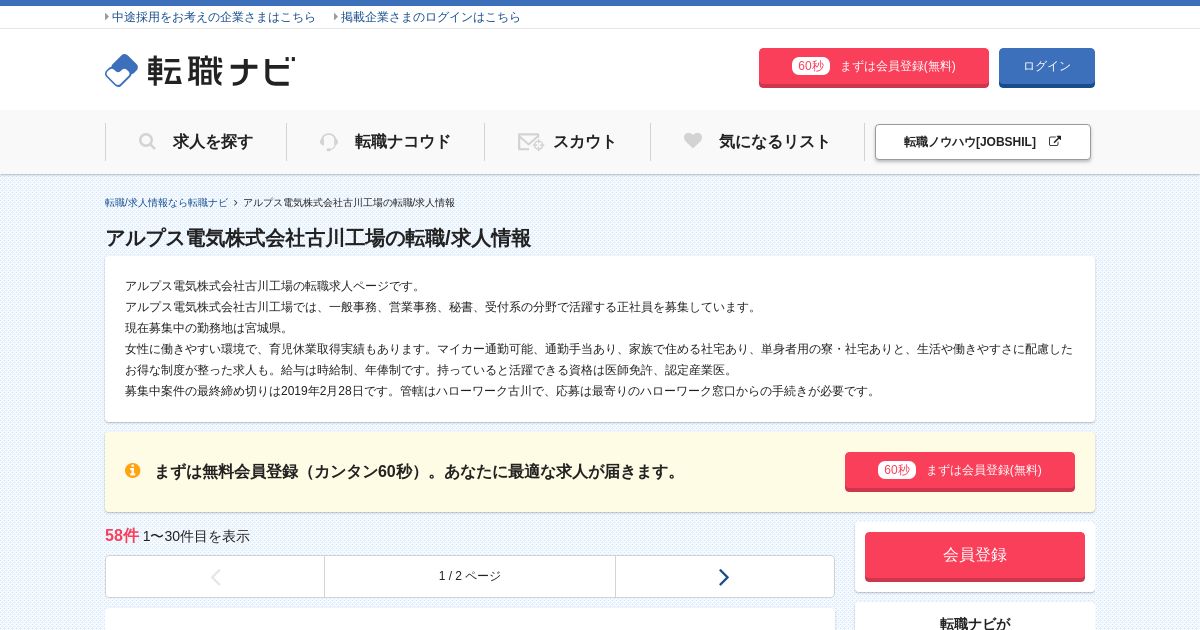Click the disabled previous page arrow
Screen dimensions: 1200x630
pos(215,577)
